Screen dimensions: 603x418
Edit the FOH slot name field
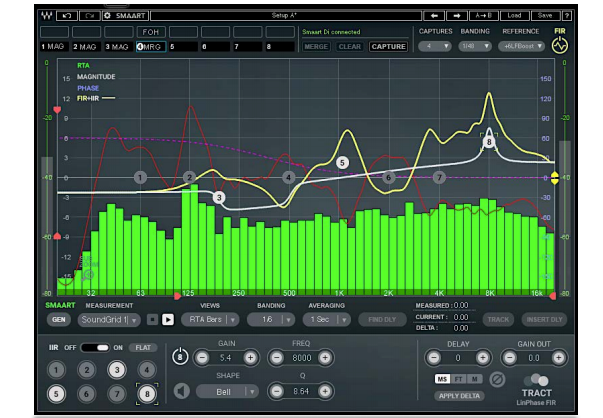(x=151, y=32)
